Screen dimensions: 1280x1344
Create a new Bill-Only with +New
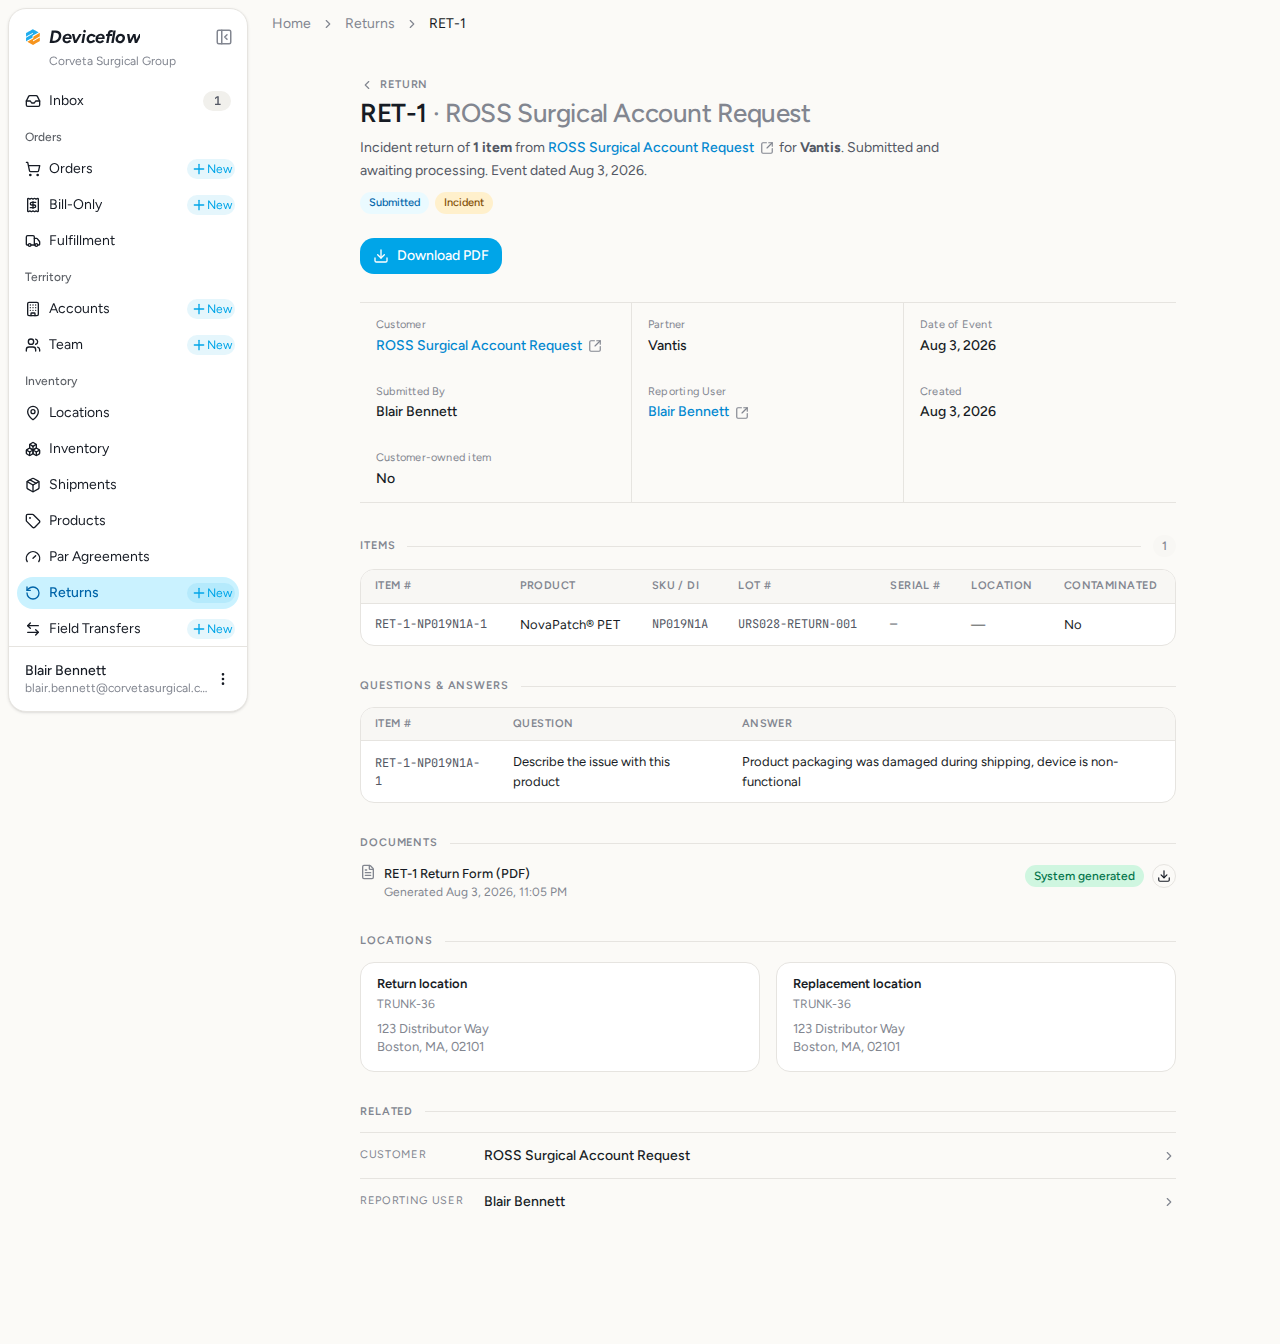212,205
